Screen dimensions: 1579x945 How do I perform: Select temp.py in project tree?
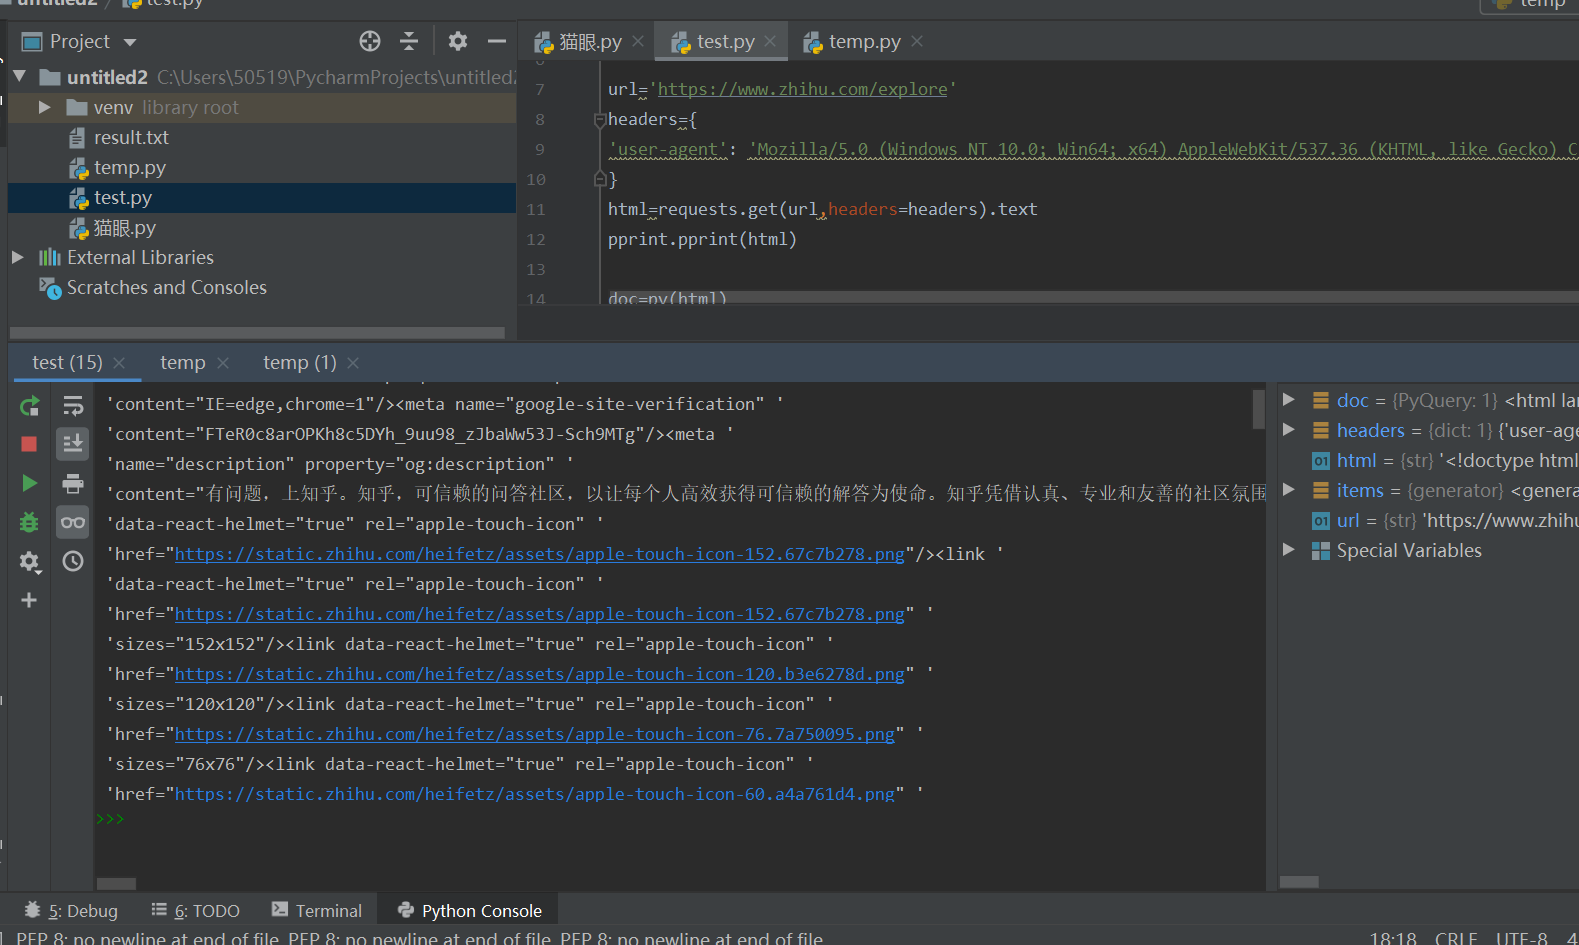(129, 167)
